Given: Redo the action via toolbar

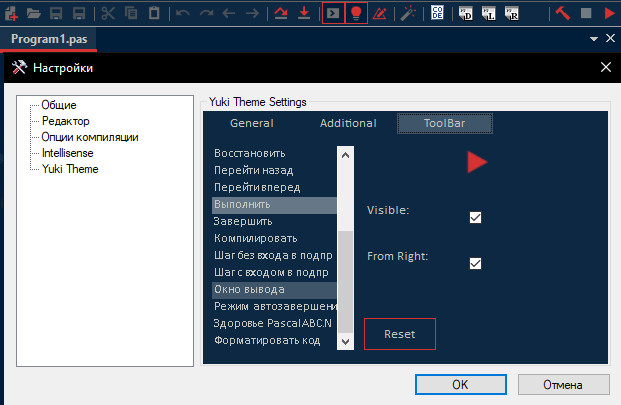Looking at the screenshot, I should 206,13.
